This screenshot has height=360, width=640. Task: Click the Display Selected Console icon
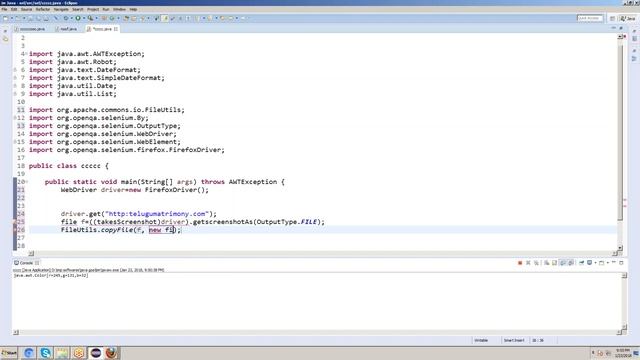point(589,263)
